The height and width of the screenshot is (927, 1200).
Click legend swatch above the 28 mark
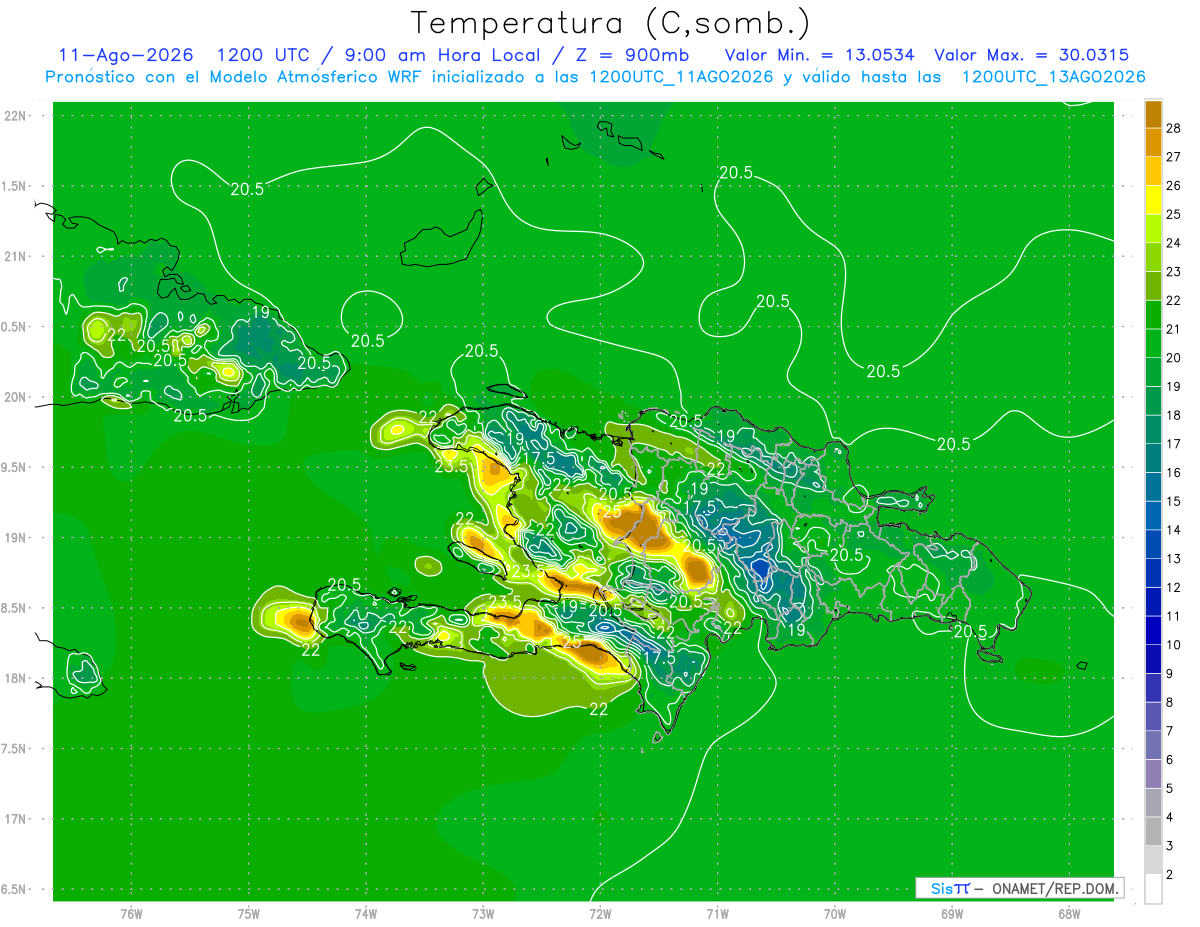click(x=1153, y=114)
